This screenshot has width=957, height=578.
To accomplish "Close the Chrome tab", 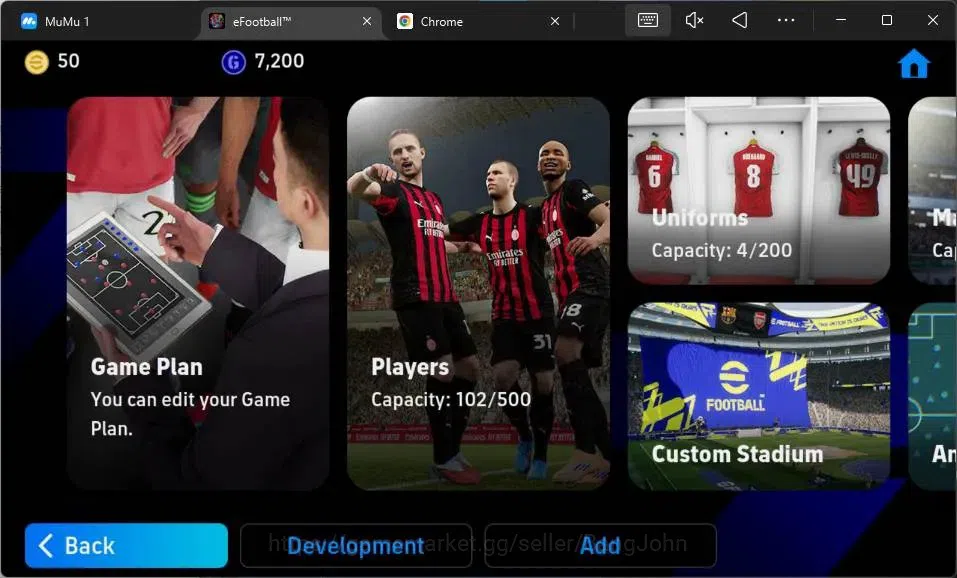I will click(x=555, y=21).
